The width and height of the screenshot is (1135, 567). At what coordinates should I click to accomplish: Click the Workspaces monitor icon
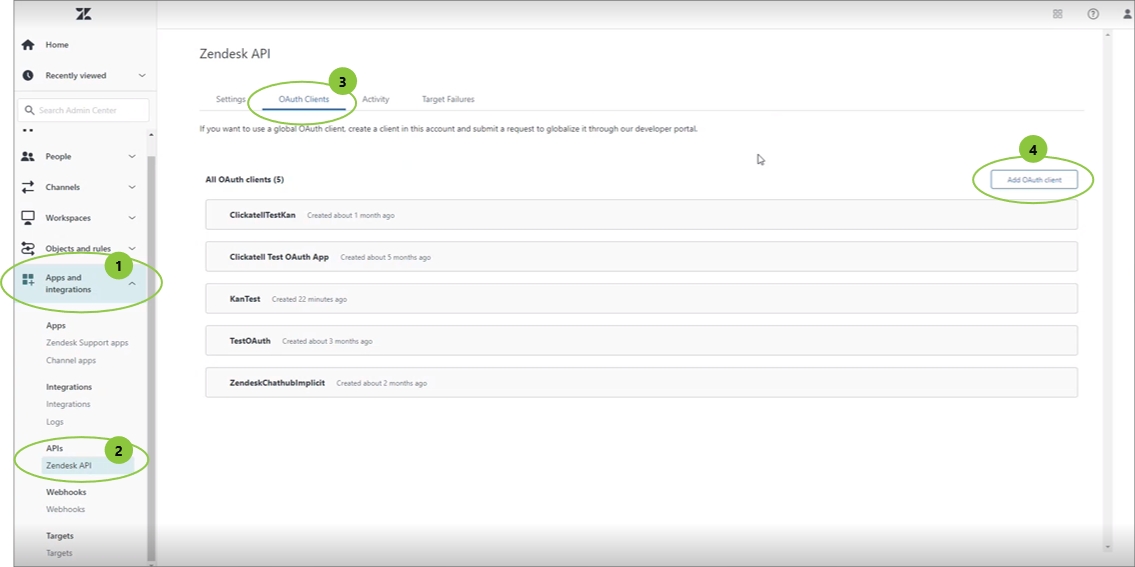point(28,218)
